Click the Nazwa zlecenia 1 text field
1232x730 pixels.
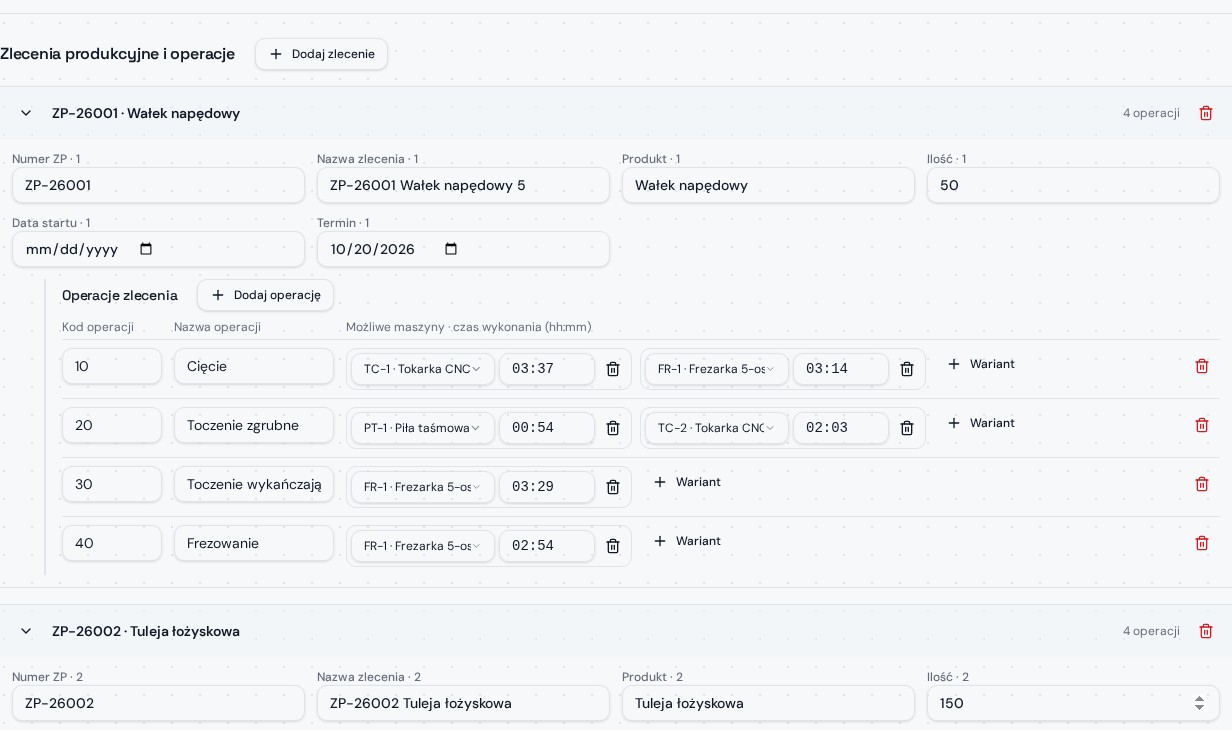click(463, 185)
